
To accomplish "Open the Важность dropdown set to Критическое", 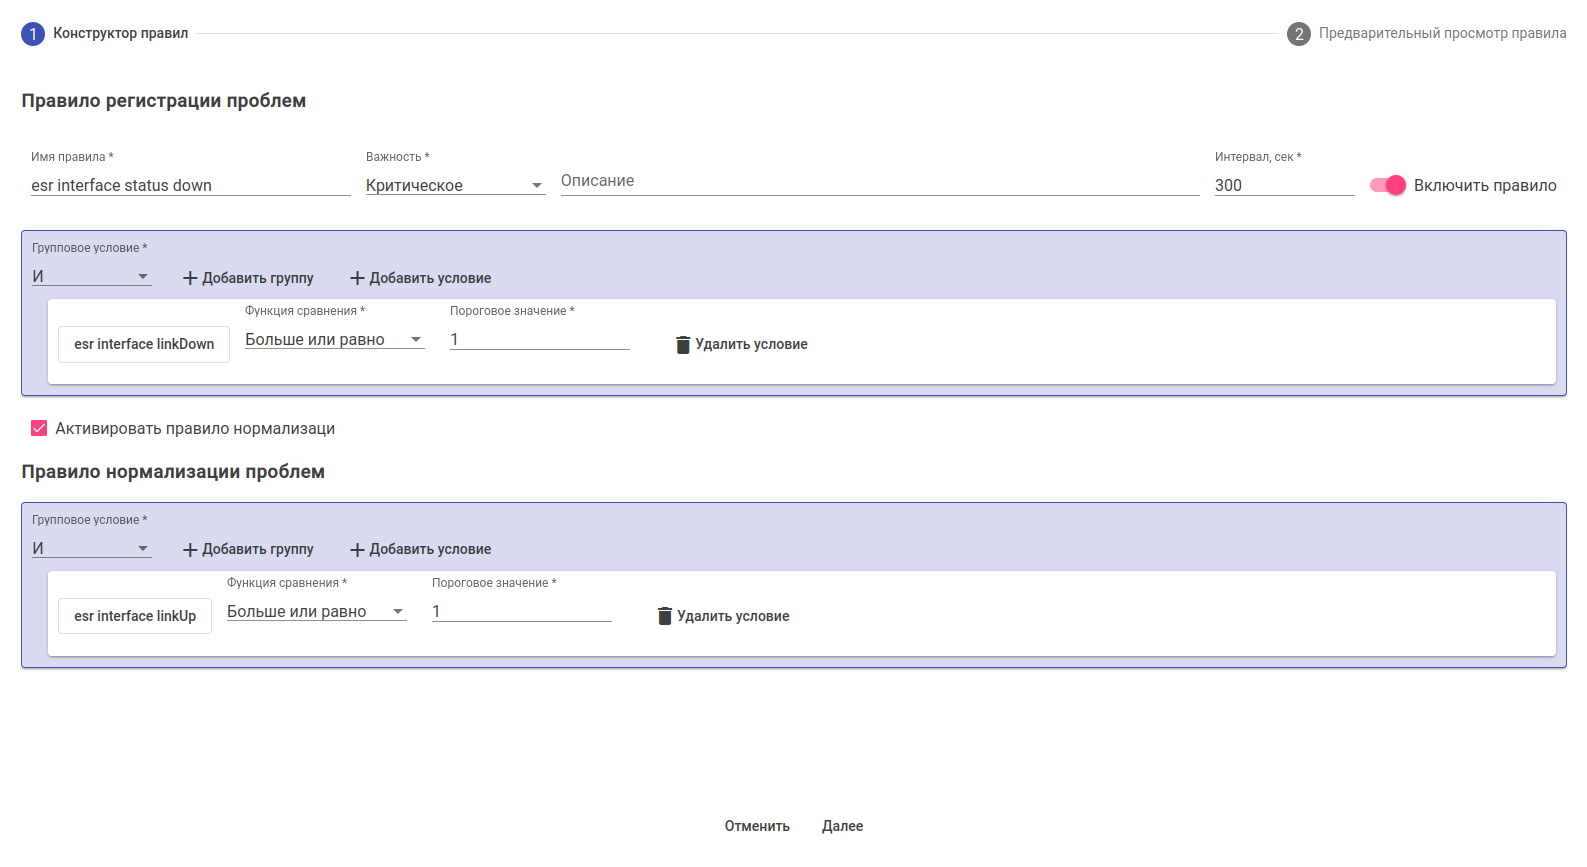I will coord(455,186).
